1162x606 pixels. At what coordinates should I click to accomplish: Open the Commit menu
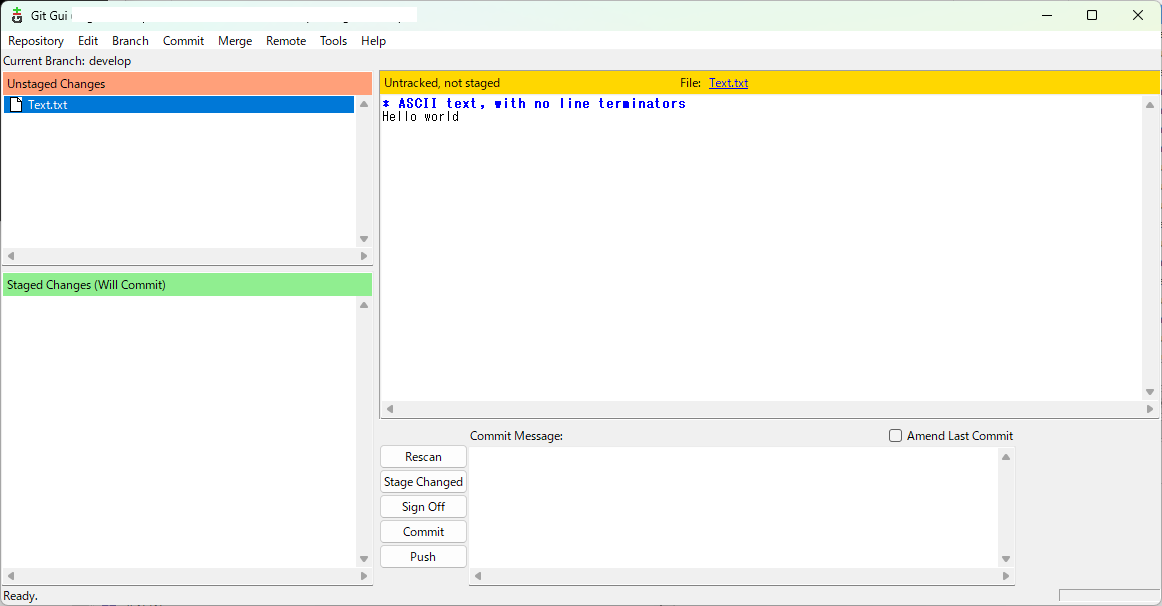(x=183, y=41)
